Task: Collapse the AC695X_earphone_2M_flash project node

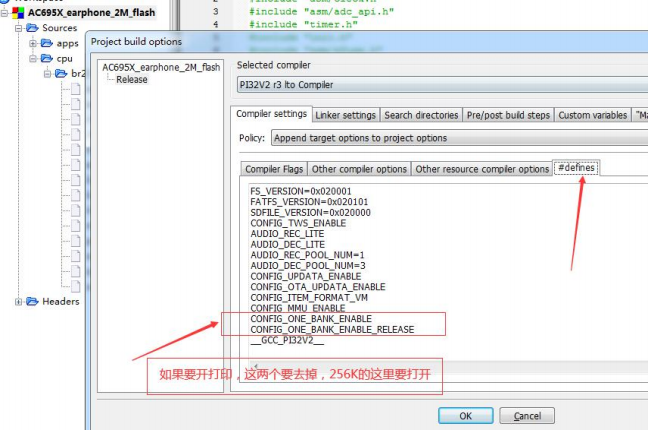Action: pyautogui.click(x=5, y=13)
